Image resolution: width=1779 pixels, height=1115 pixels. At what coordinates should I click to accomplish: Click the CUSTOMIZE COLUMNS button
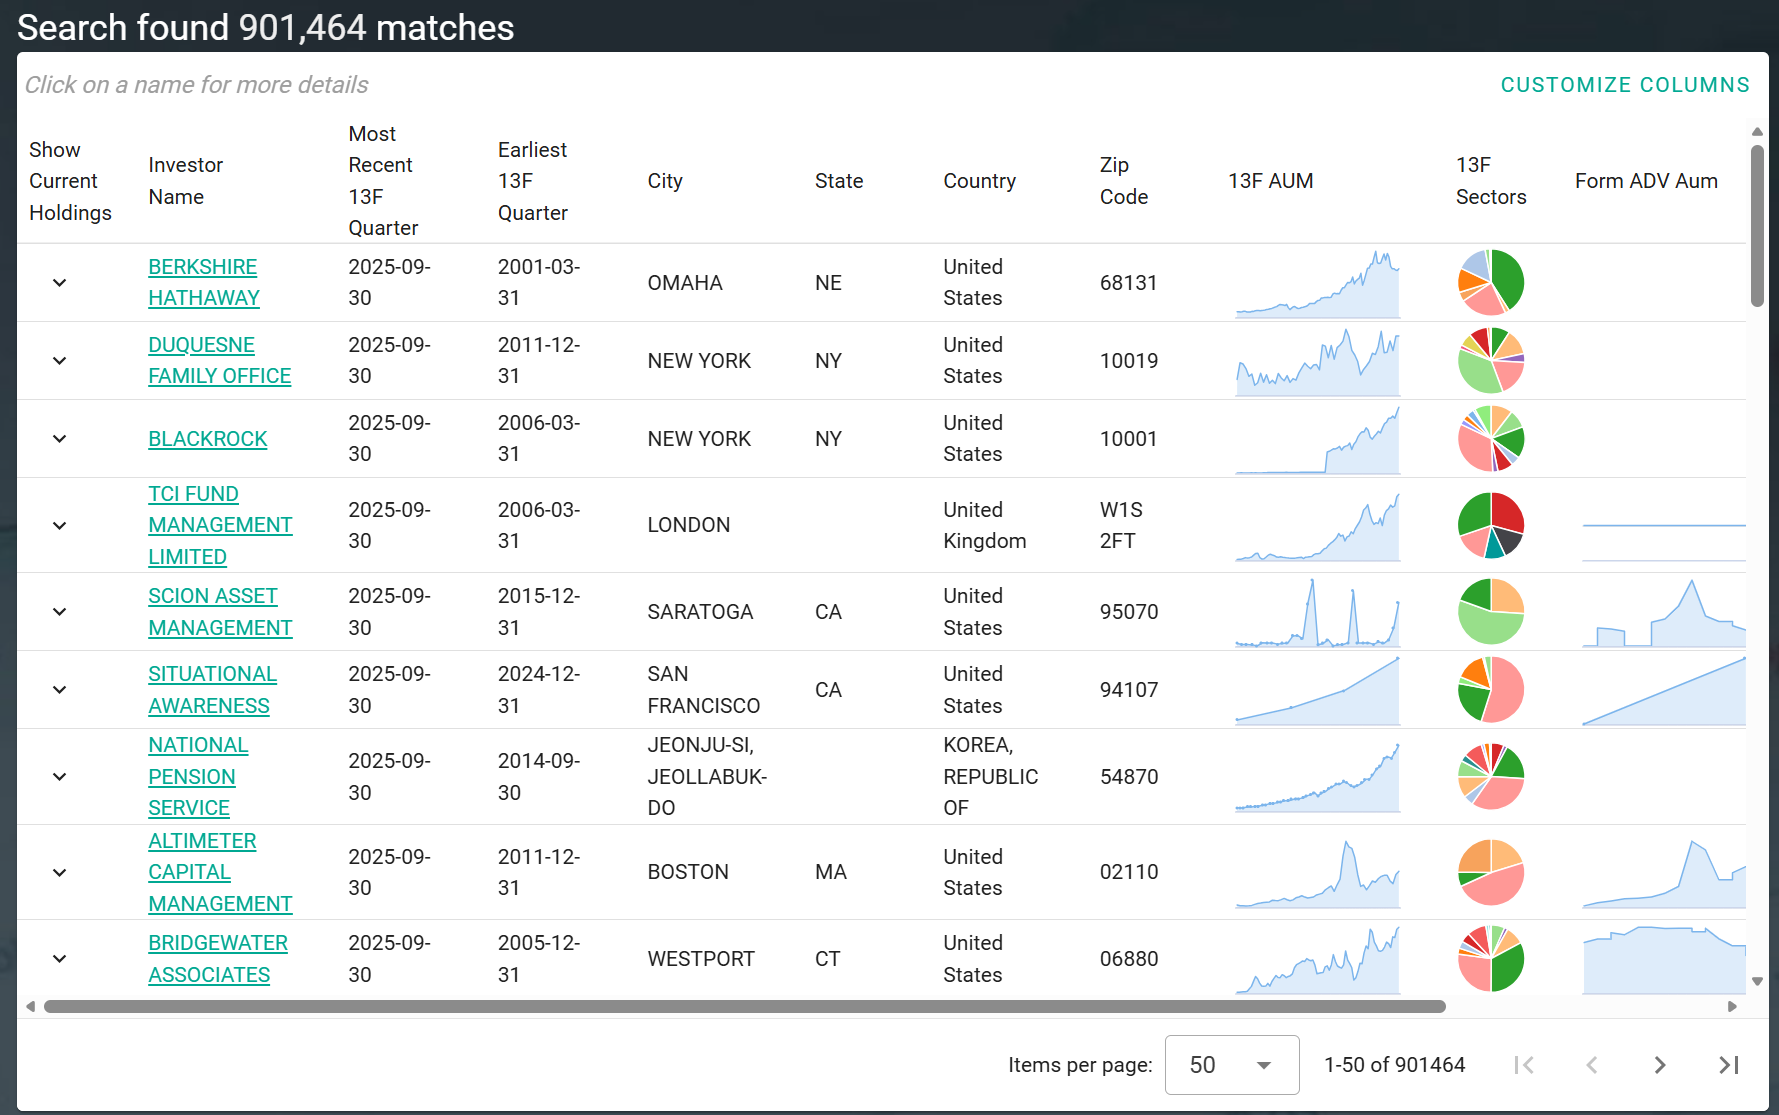click(x=1625, y=85)
